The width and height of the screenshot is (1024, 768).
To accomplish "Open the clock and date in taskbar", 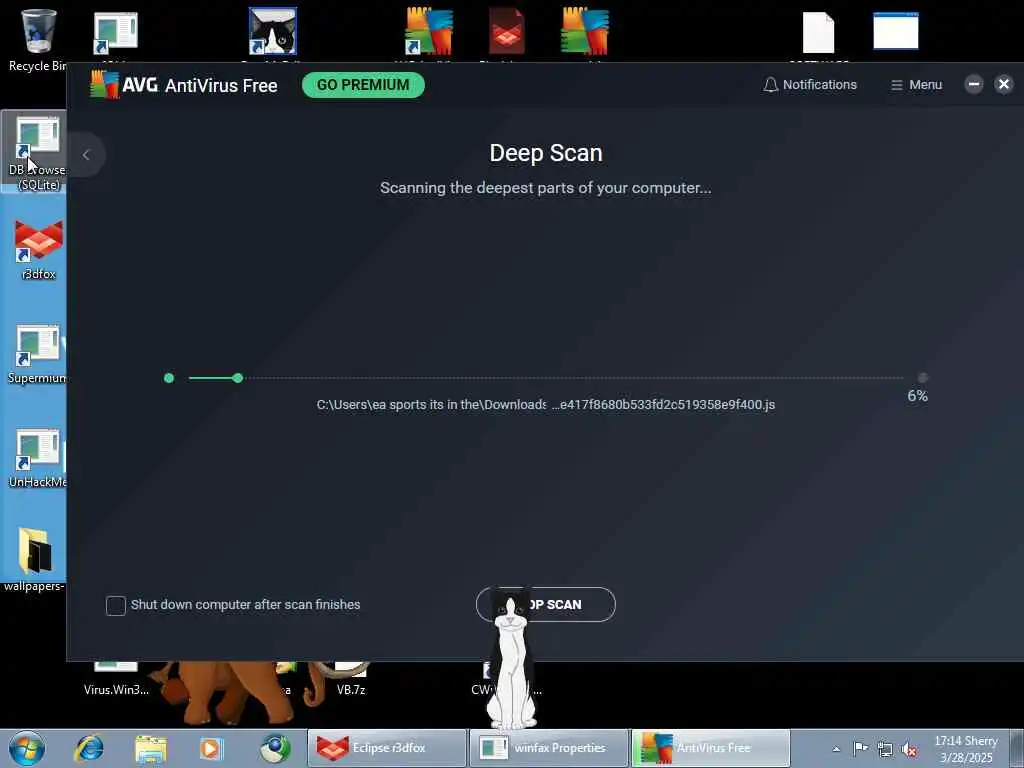I will pos(966,749).
